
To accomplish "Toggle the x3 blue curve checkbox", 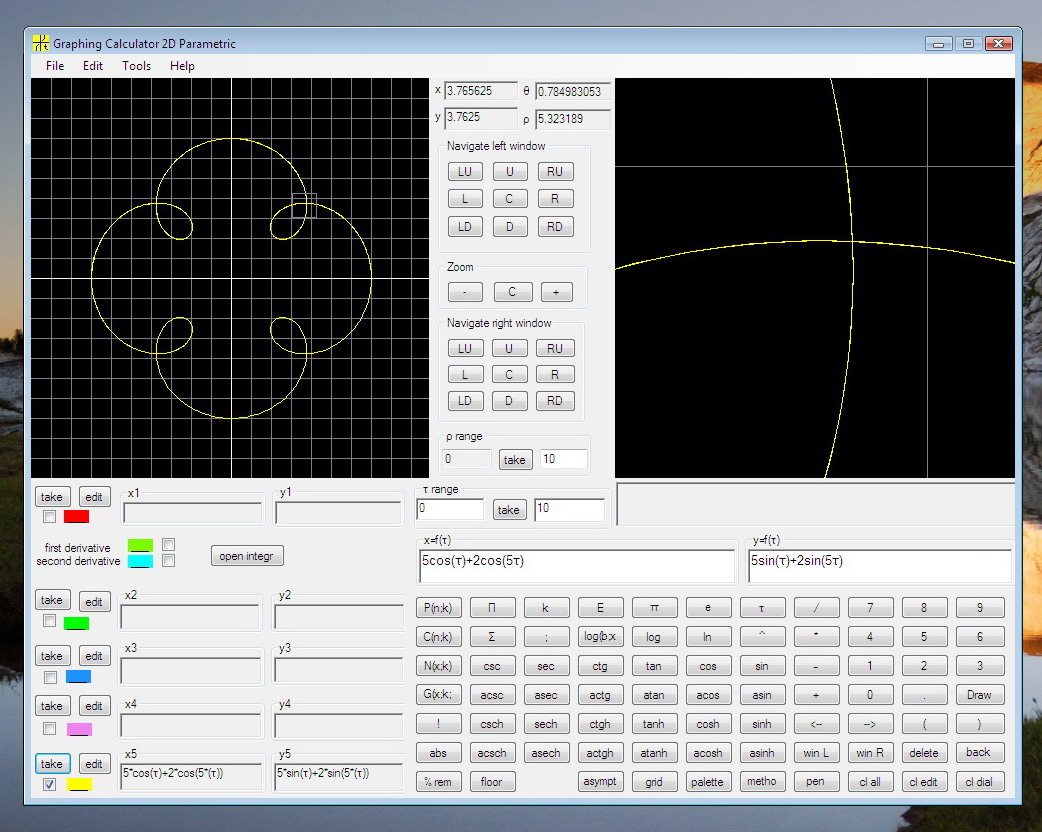I will click(50, 677).
